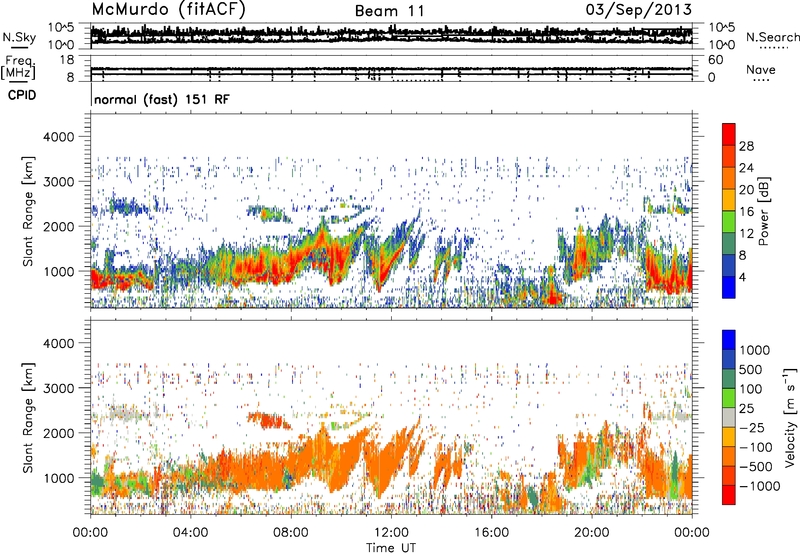
Task: Click the Beam 11 label
Action: (390, 11)
